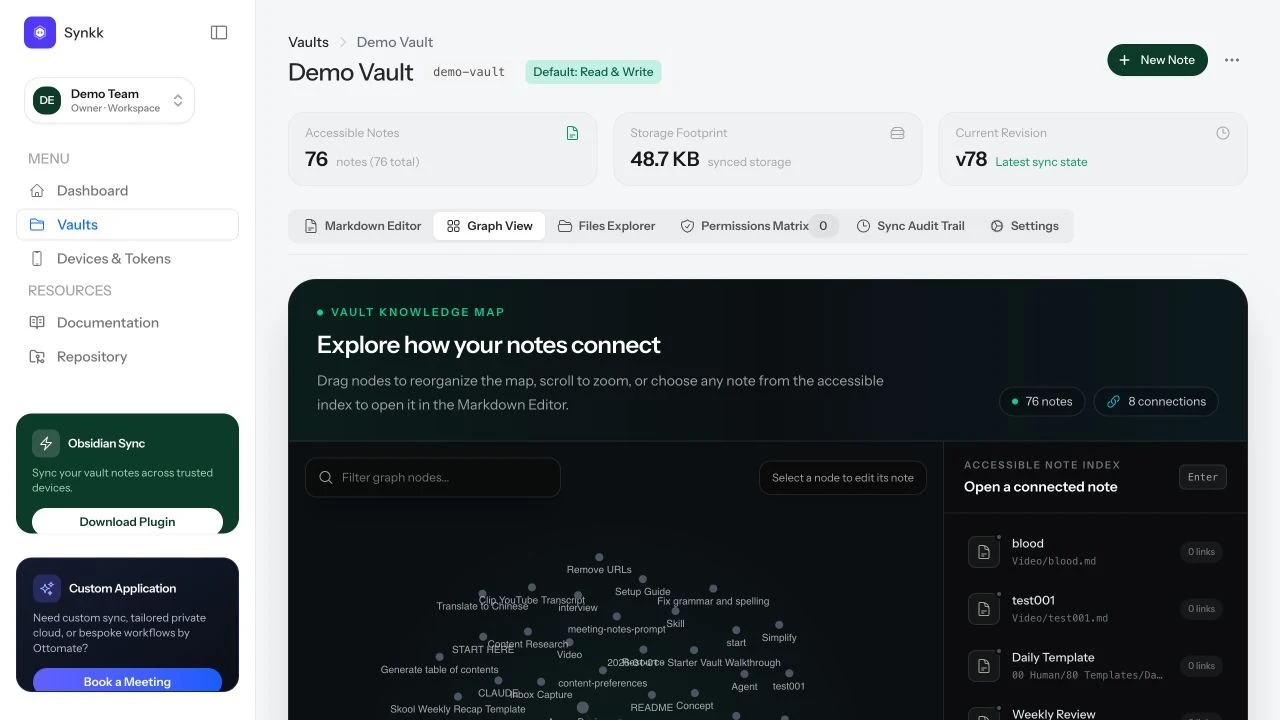Image resolution: width=1280 pixels, height=720 pixels.
Task: Download the Obsidian plugin
Action: click(x=127, y=521)
